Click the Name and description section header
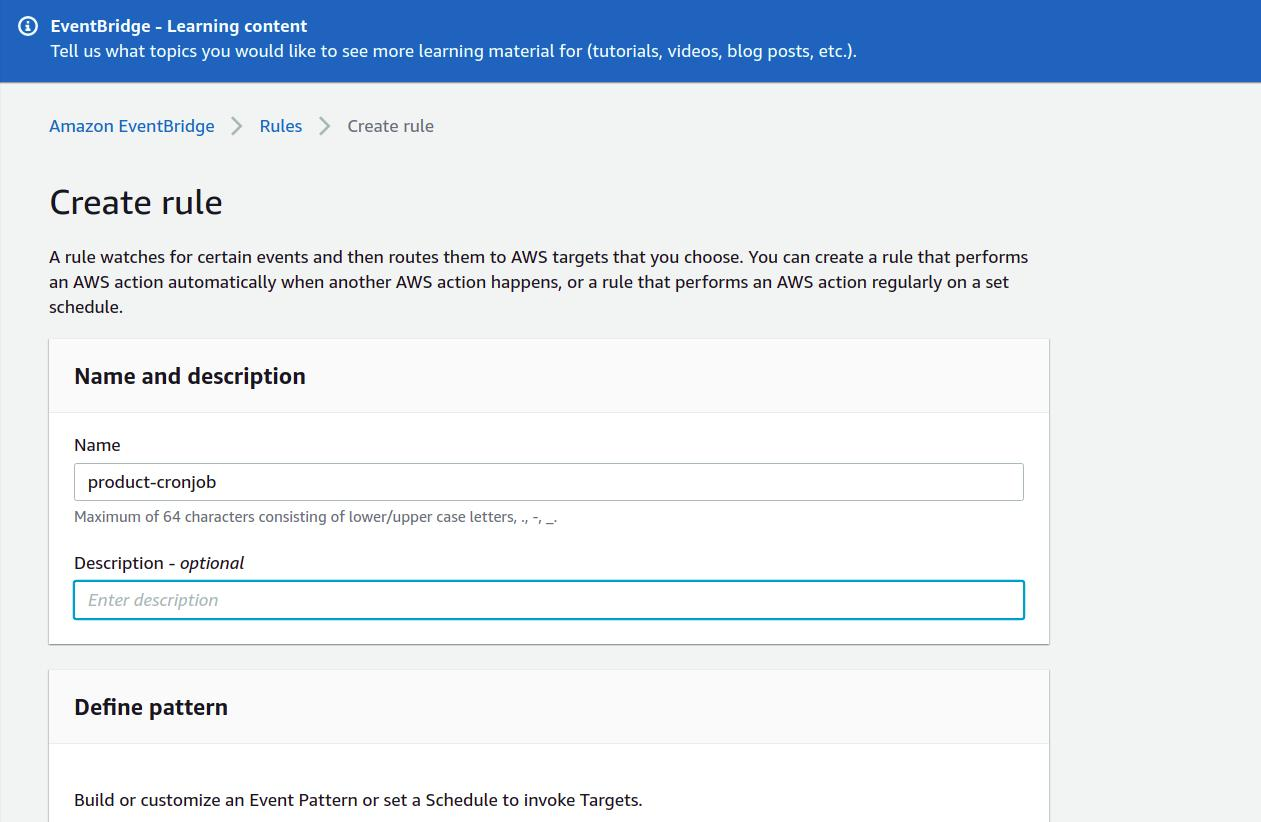 (190, 376)
